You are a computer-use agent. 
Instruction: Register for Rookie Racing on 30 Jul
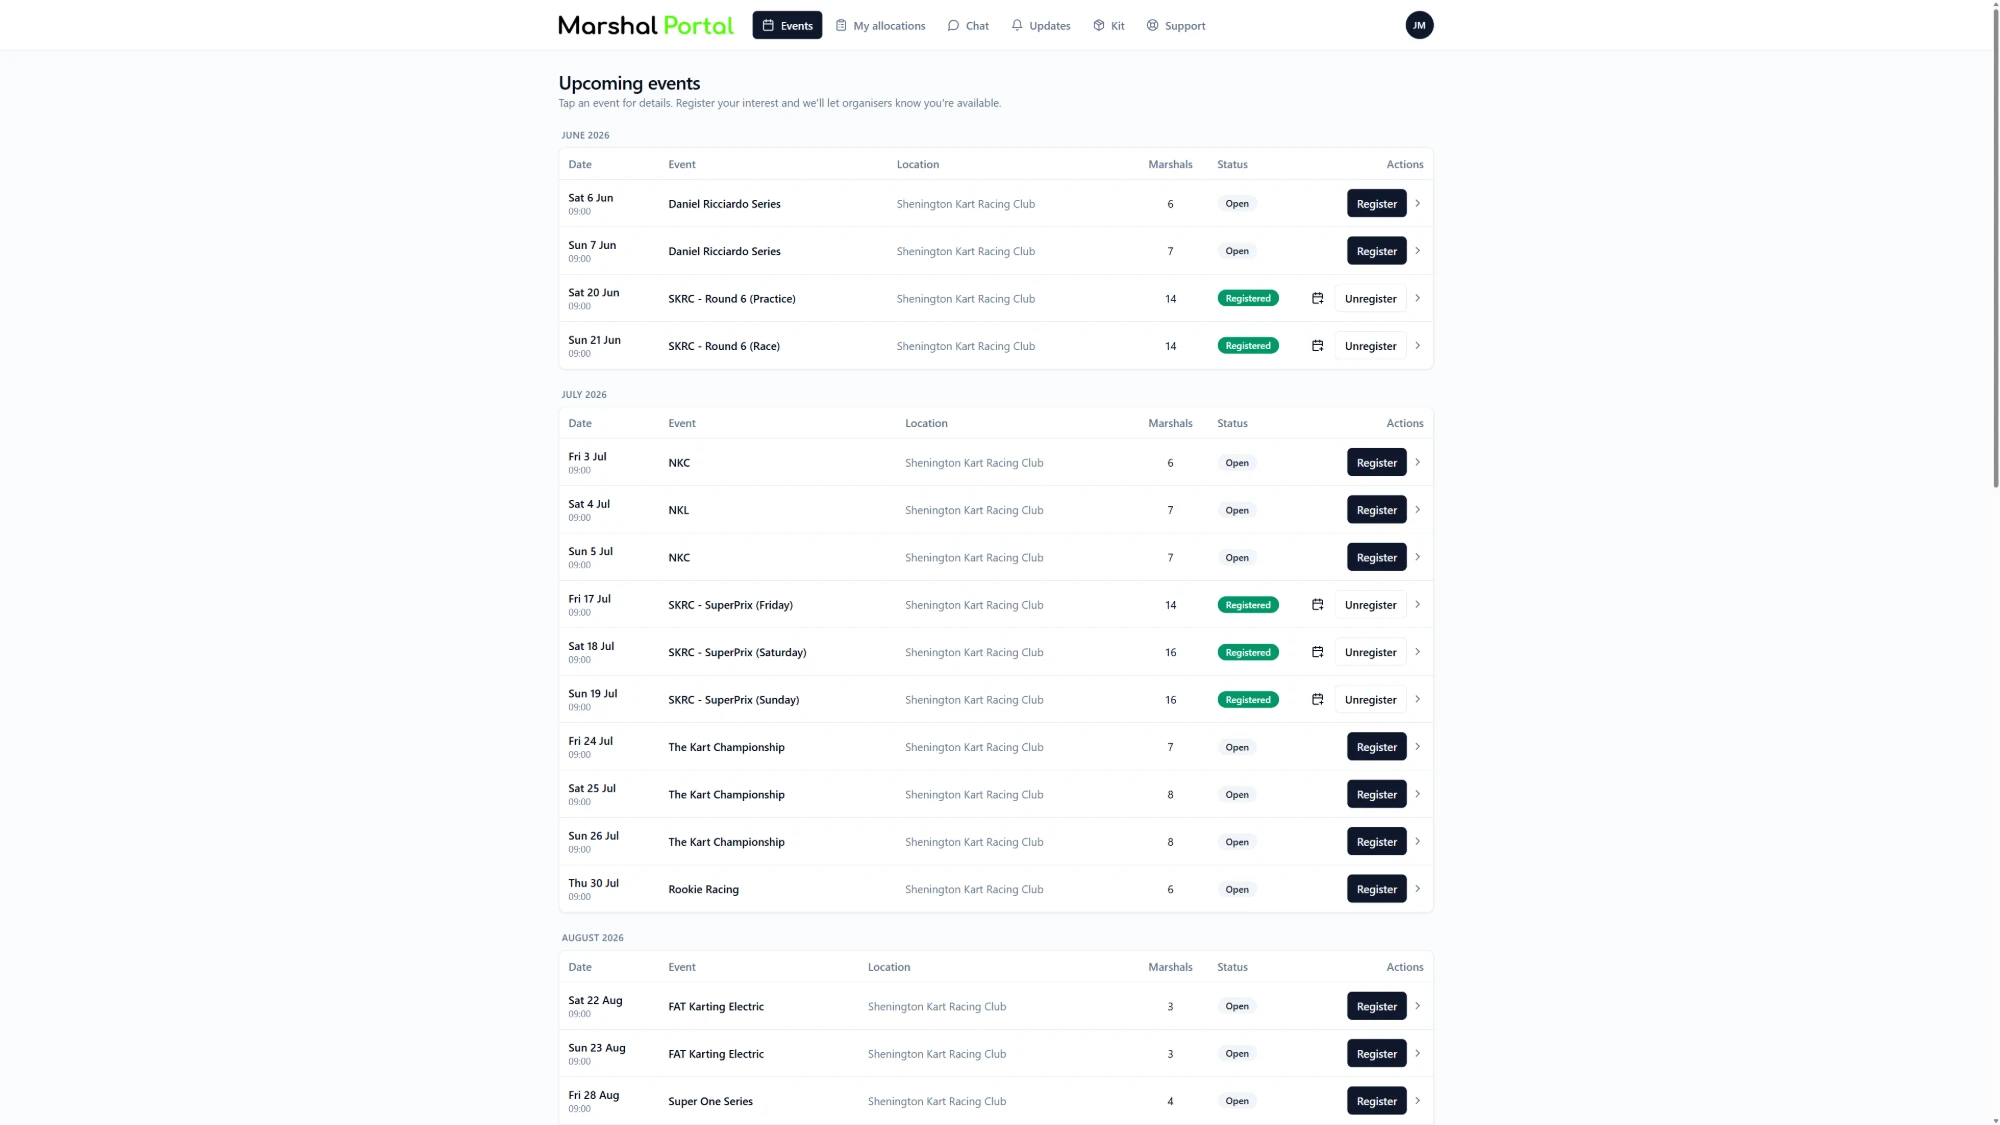1376,889
